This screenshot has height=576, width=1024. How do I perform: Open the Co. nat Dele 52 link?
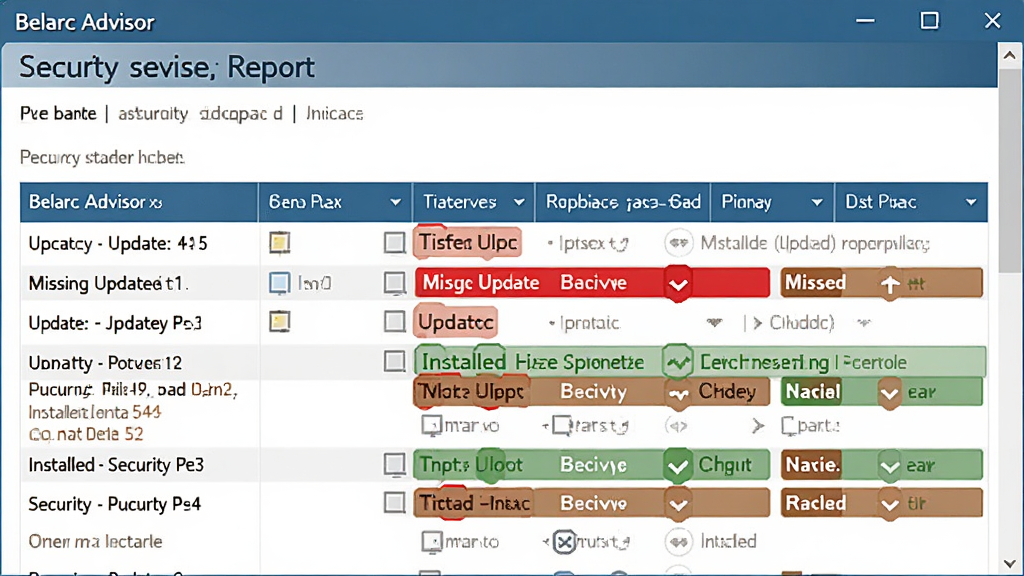(x=86, y=434)
